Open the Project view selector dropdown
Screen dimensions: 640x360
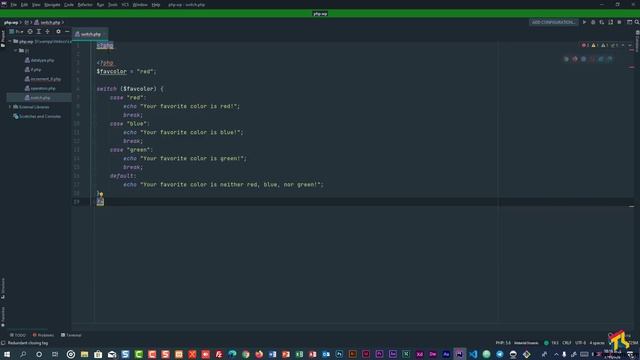16,31
